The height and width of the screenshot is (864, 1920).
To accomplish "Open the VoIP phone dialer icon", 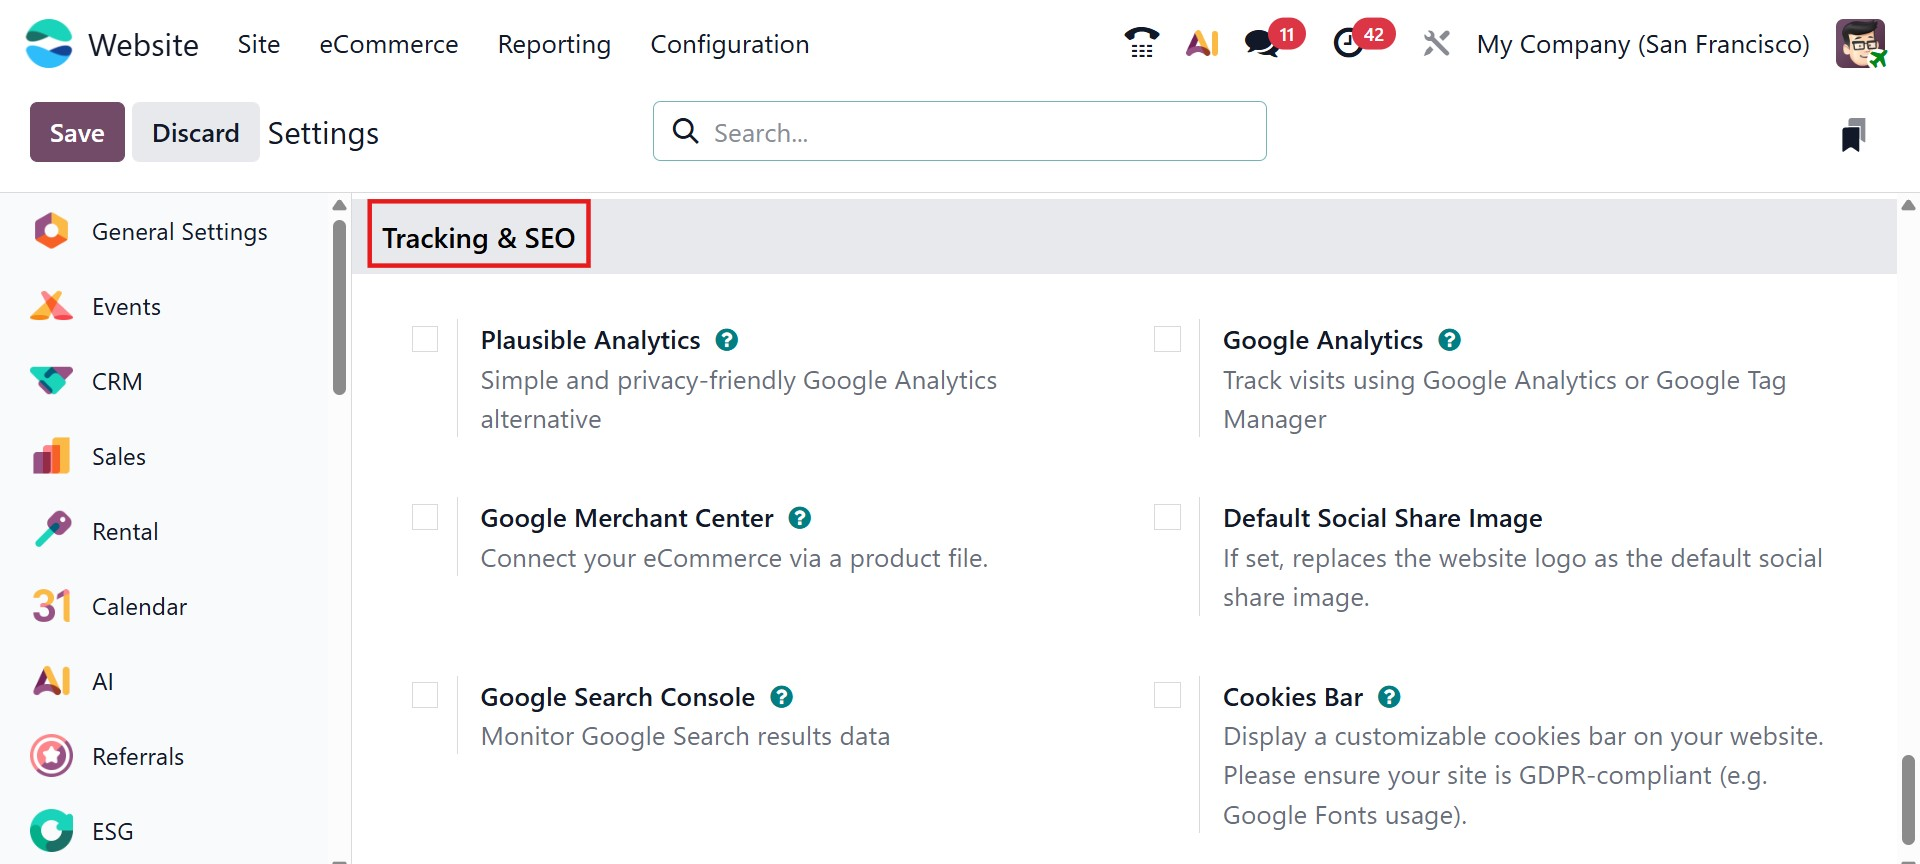I will (x=1141, y=43).
